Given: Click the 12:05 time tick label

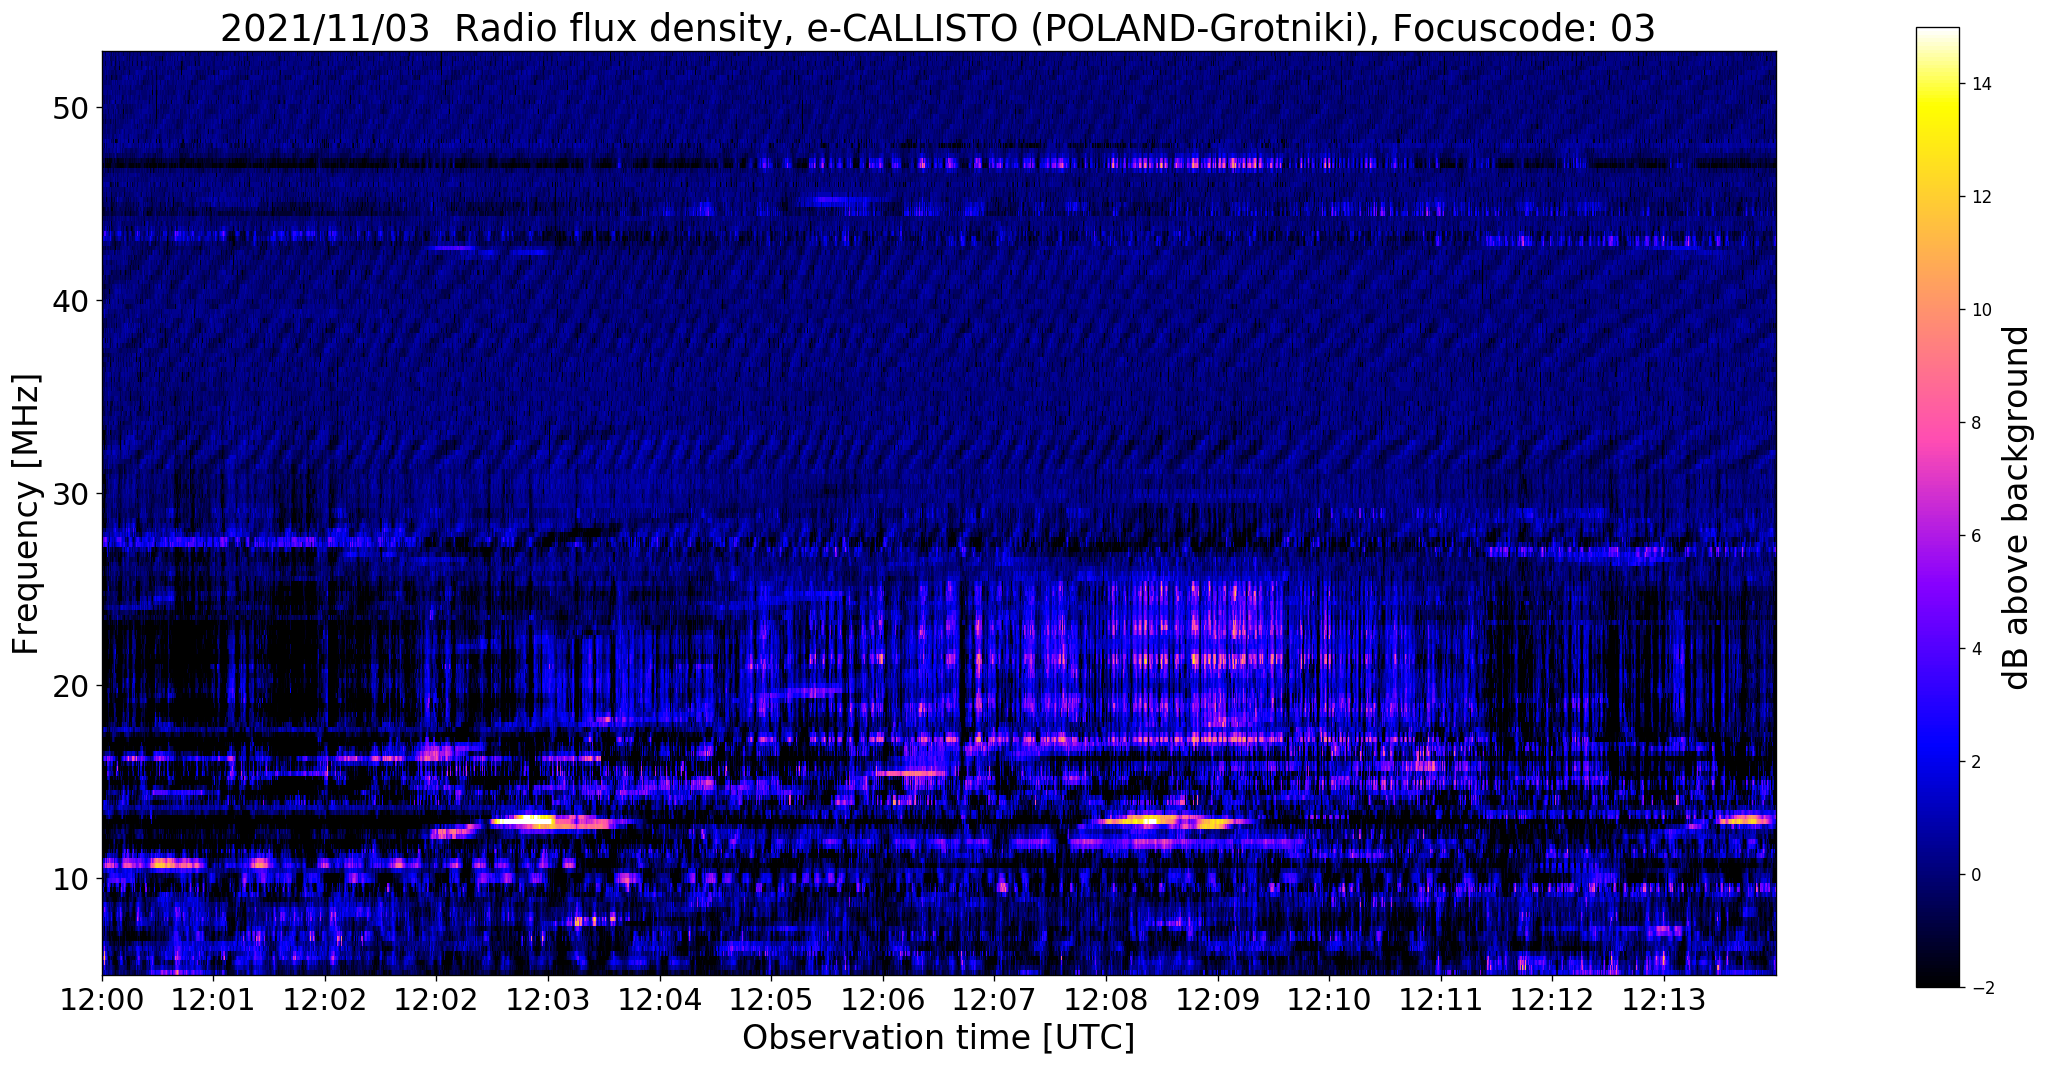Looking at the screenshot, I should [771, 999].
